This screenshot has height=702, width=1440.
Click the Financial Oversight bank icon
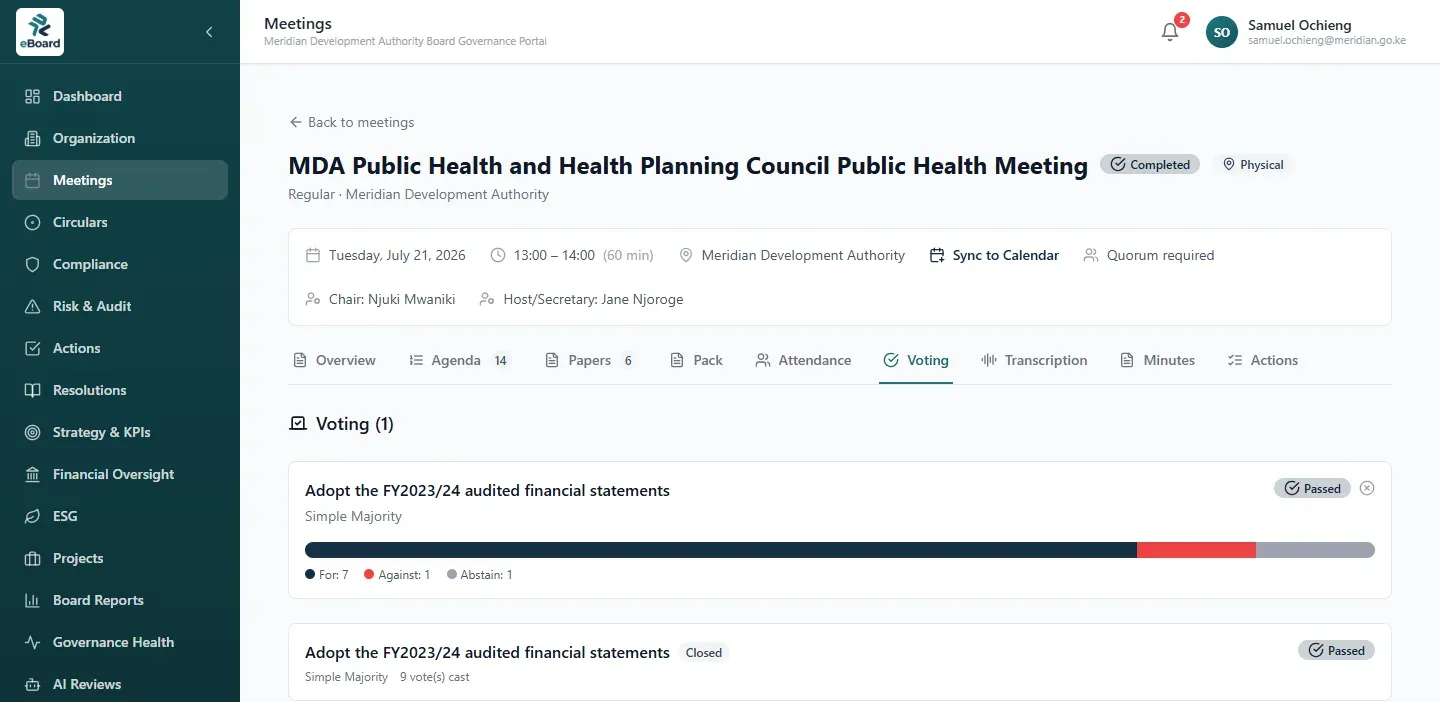pos(33,474)
